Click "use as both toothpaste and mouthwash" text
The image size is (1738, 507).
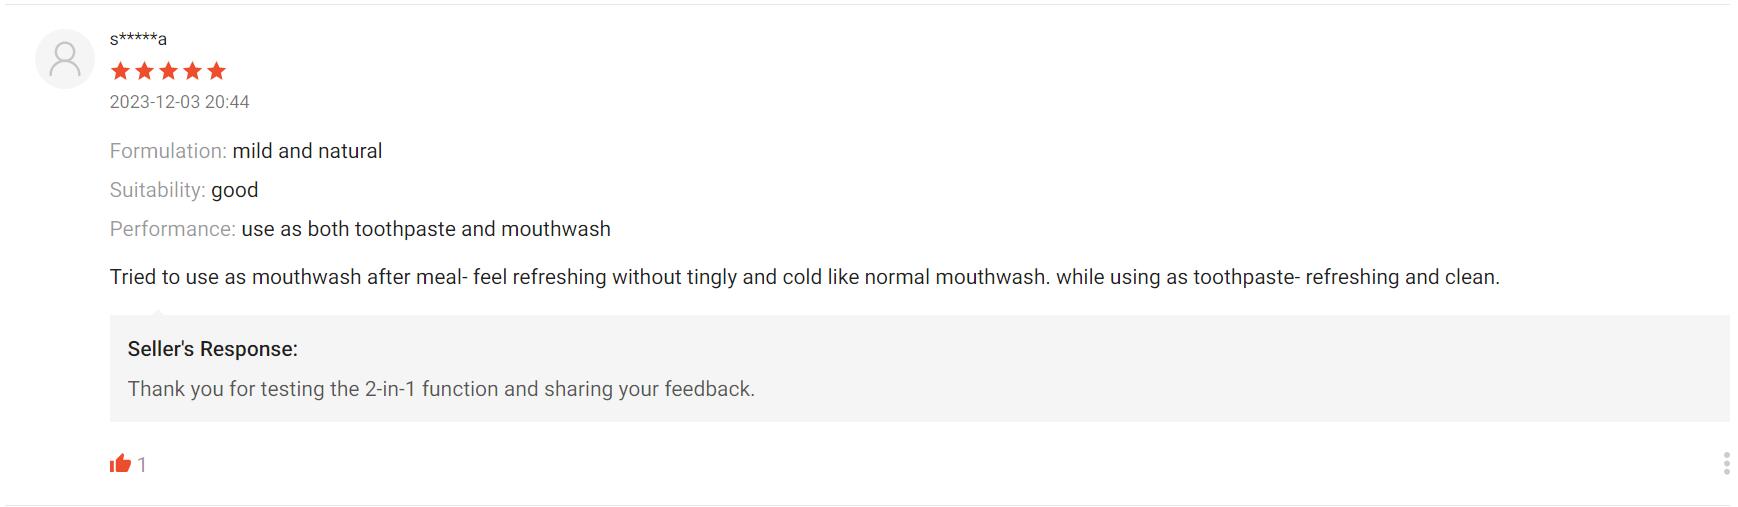pyautogui.click(x=425, y=229)
